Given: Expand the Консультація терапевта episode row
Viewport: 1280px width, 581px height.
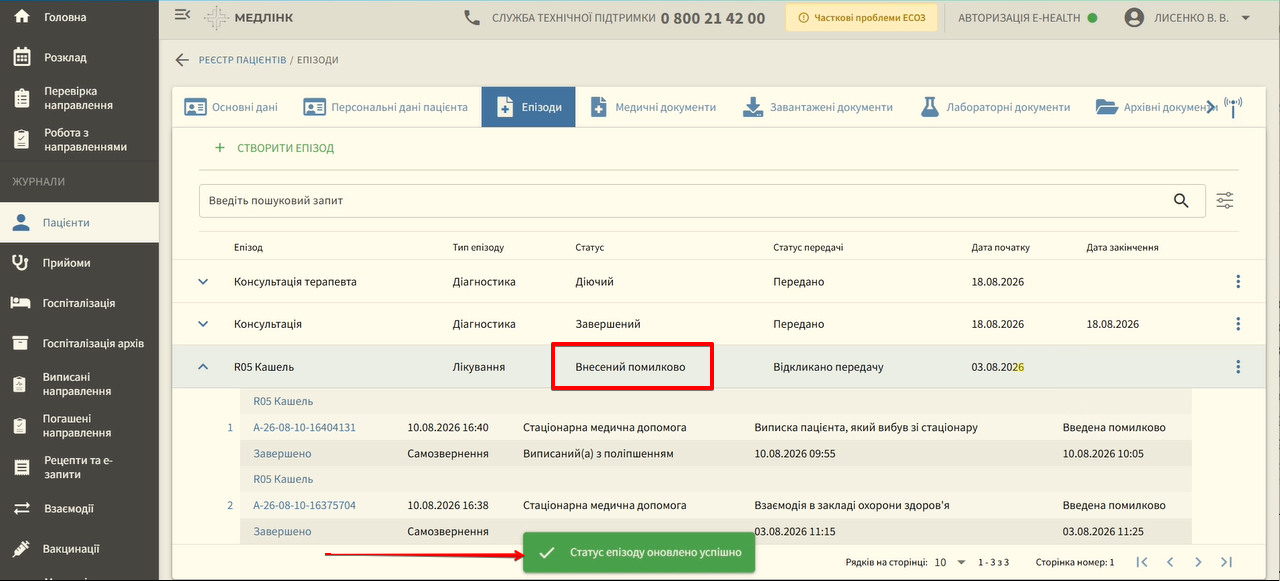Looking at the screenshot, I should [203, 282].
